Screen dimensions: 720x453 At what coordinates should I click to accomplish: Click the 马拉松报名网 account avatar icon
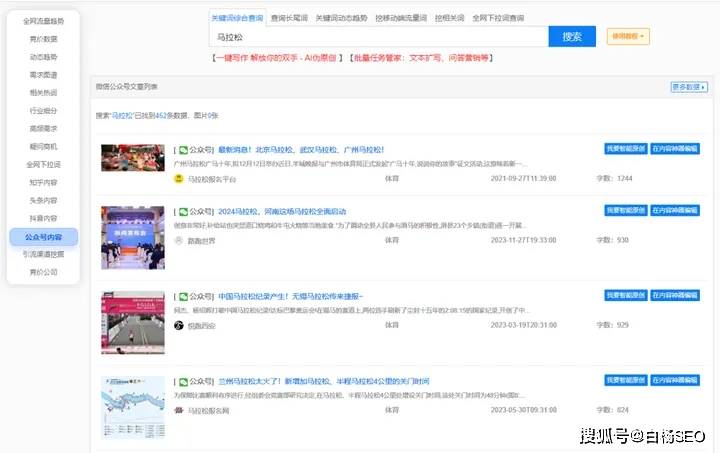click(x=179, y=410)
